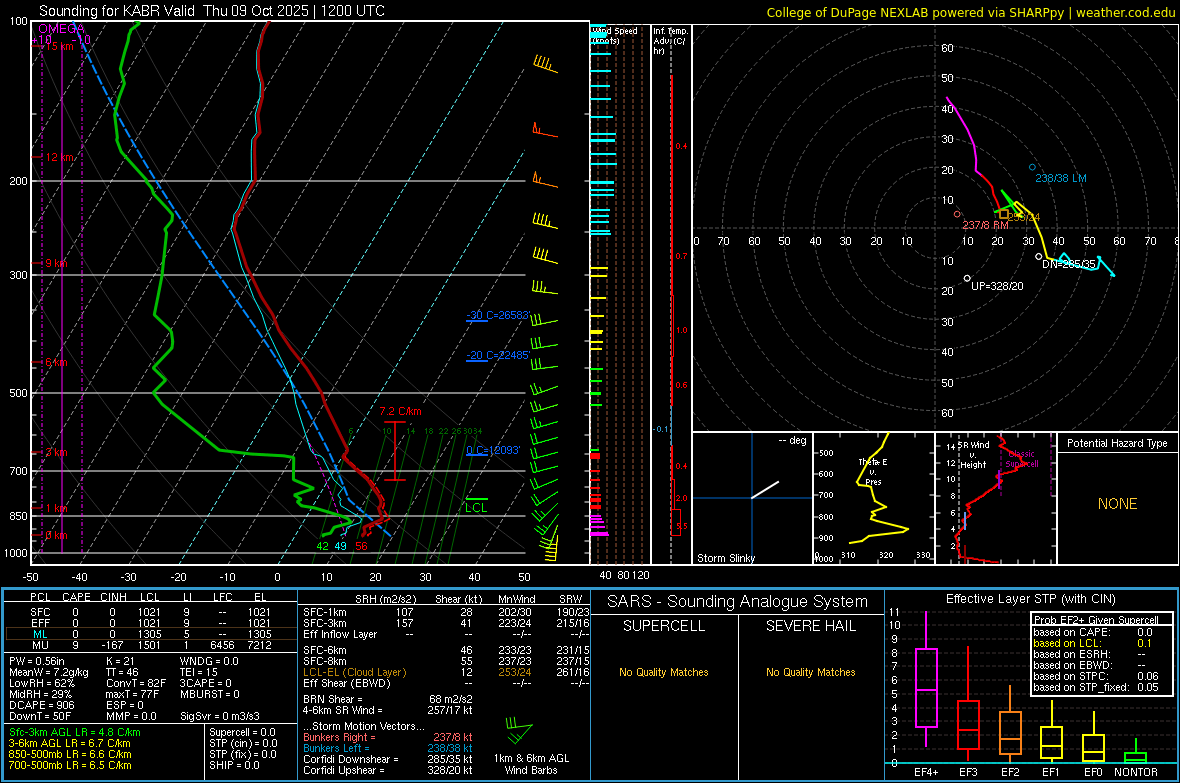The image size is (1180, 783).
Task: Click the Wind Speed (knots) panel header
Action: point(614,35)
